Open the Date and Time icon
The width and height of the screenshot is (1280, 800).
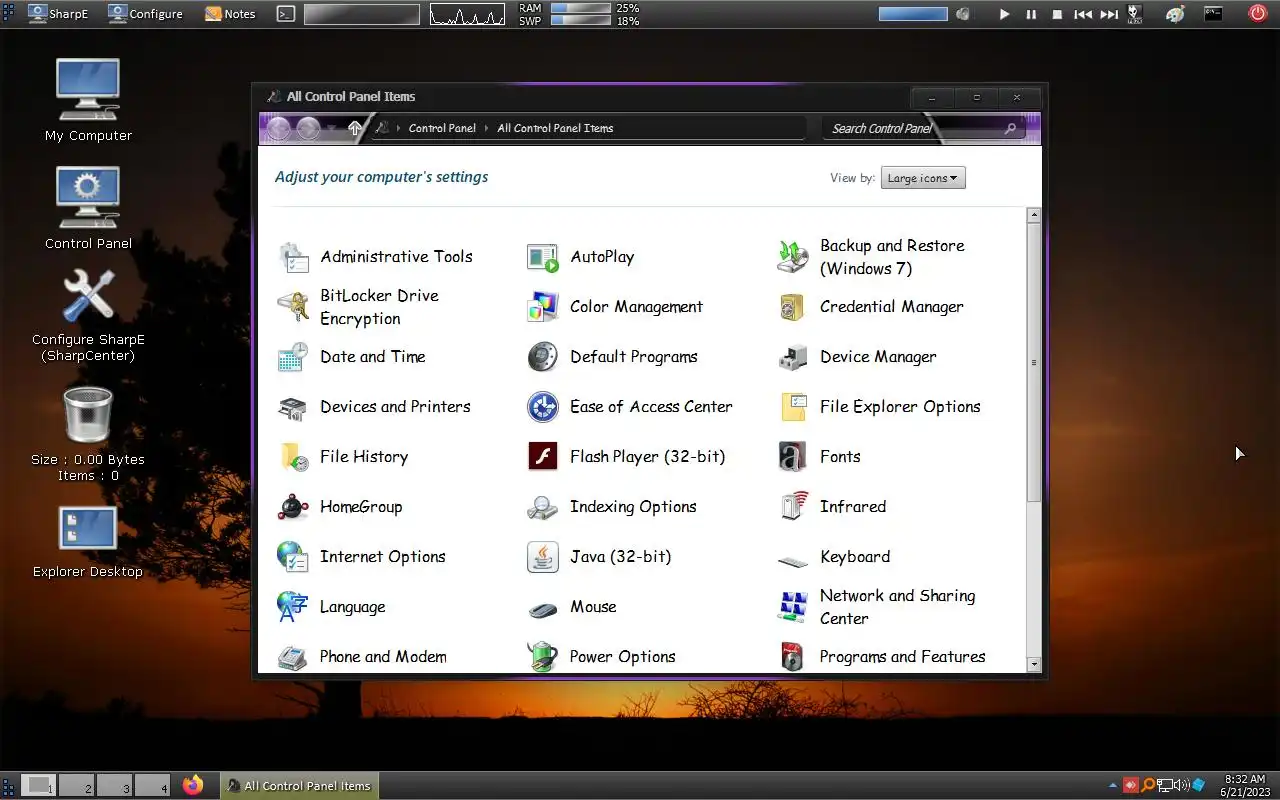click(x=293, y=357)
